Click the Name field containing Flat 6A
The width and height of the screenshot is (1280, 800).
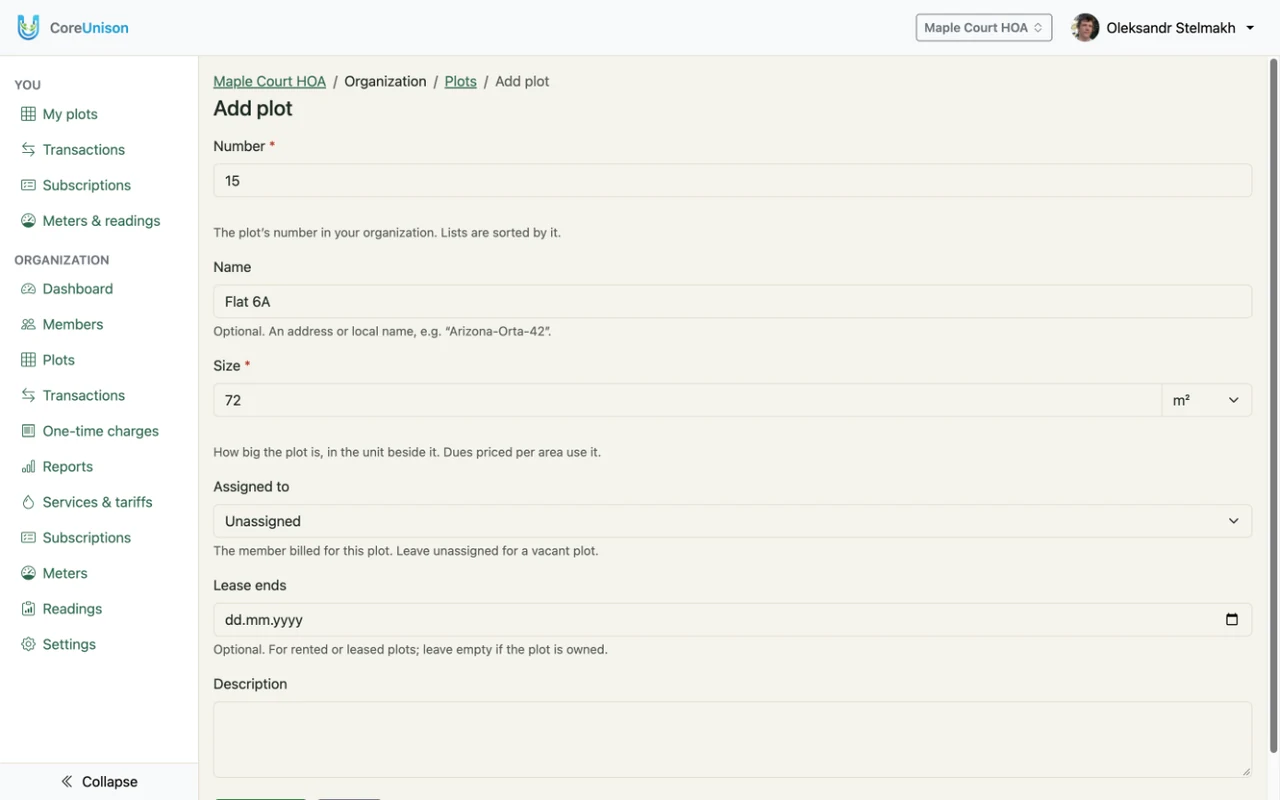pyautogui.click(x=732, y=302)
